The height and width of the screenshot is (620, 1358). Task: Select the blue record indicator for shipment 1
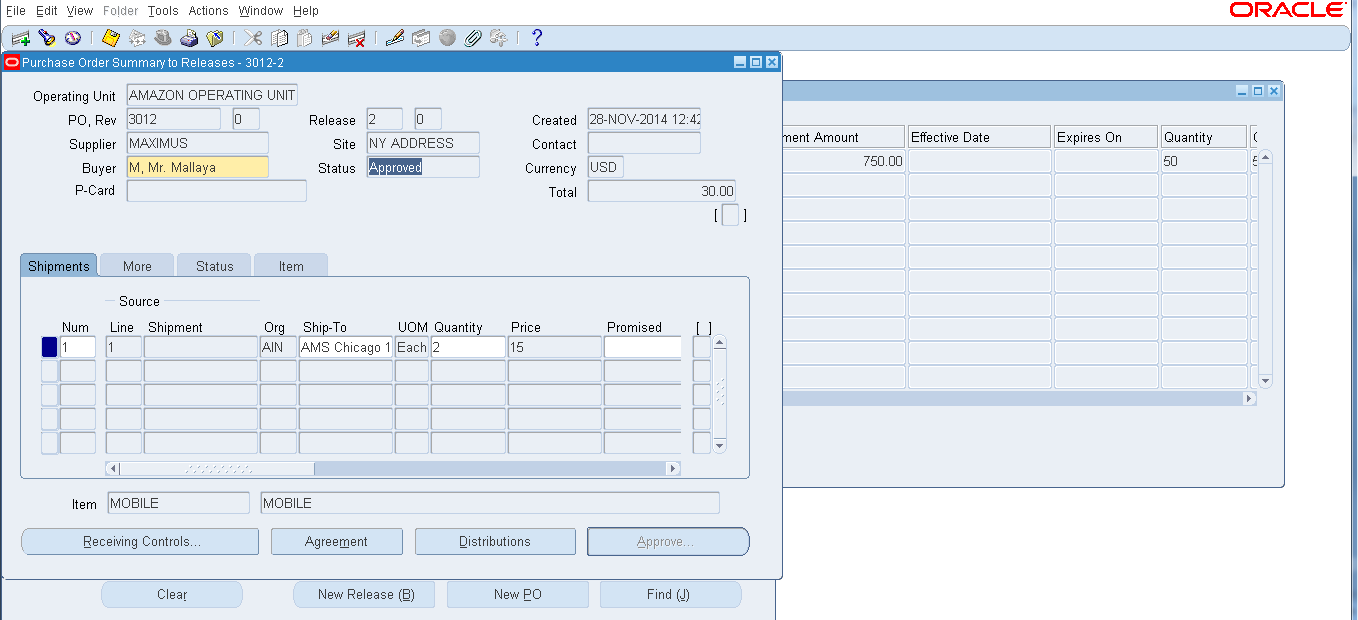[x=49, y=347]
